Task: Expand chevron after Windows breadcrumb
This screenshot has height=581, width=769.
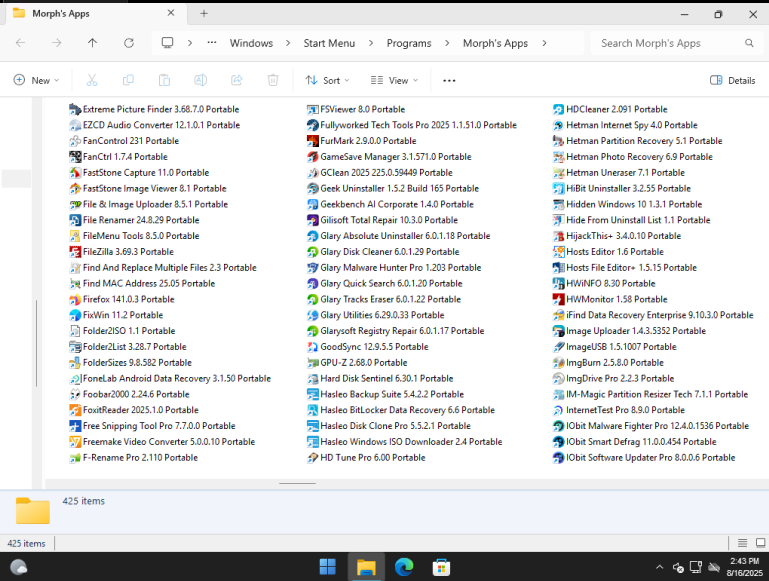Action: point(288,43)
